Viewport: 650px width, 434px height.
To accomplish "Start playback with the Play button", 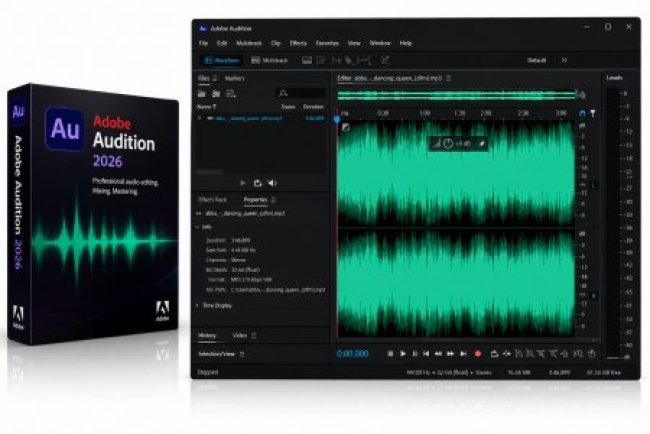I will [x=403, y=354].
